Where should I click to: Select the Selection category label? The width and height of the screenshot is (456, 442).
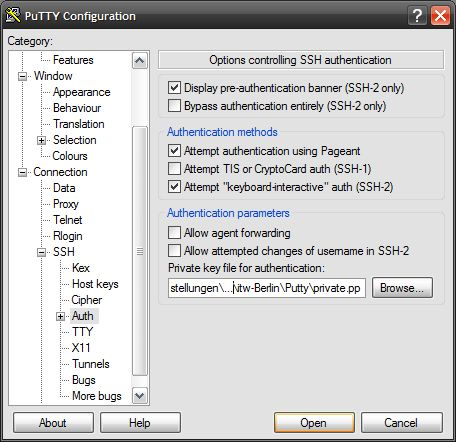(x=74, y=140)
